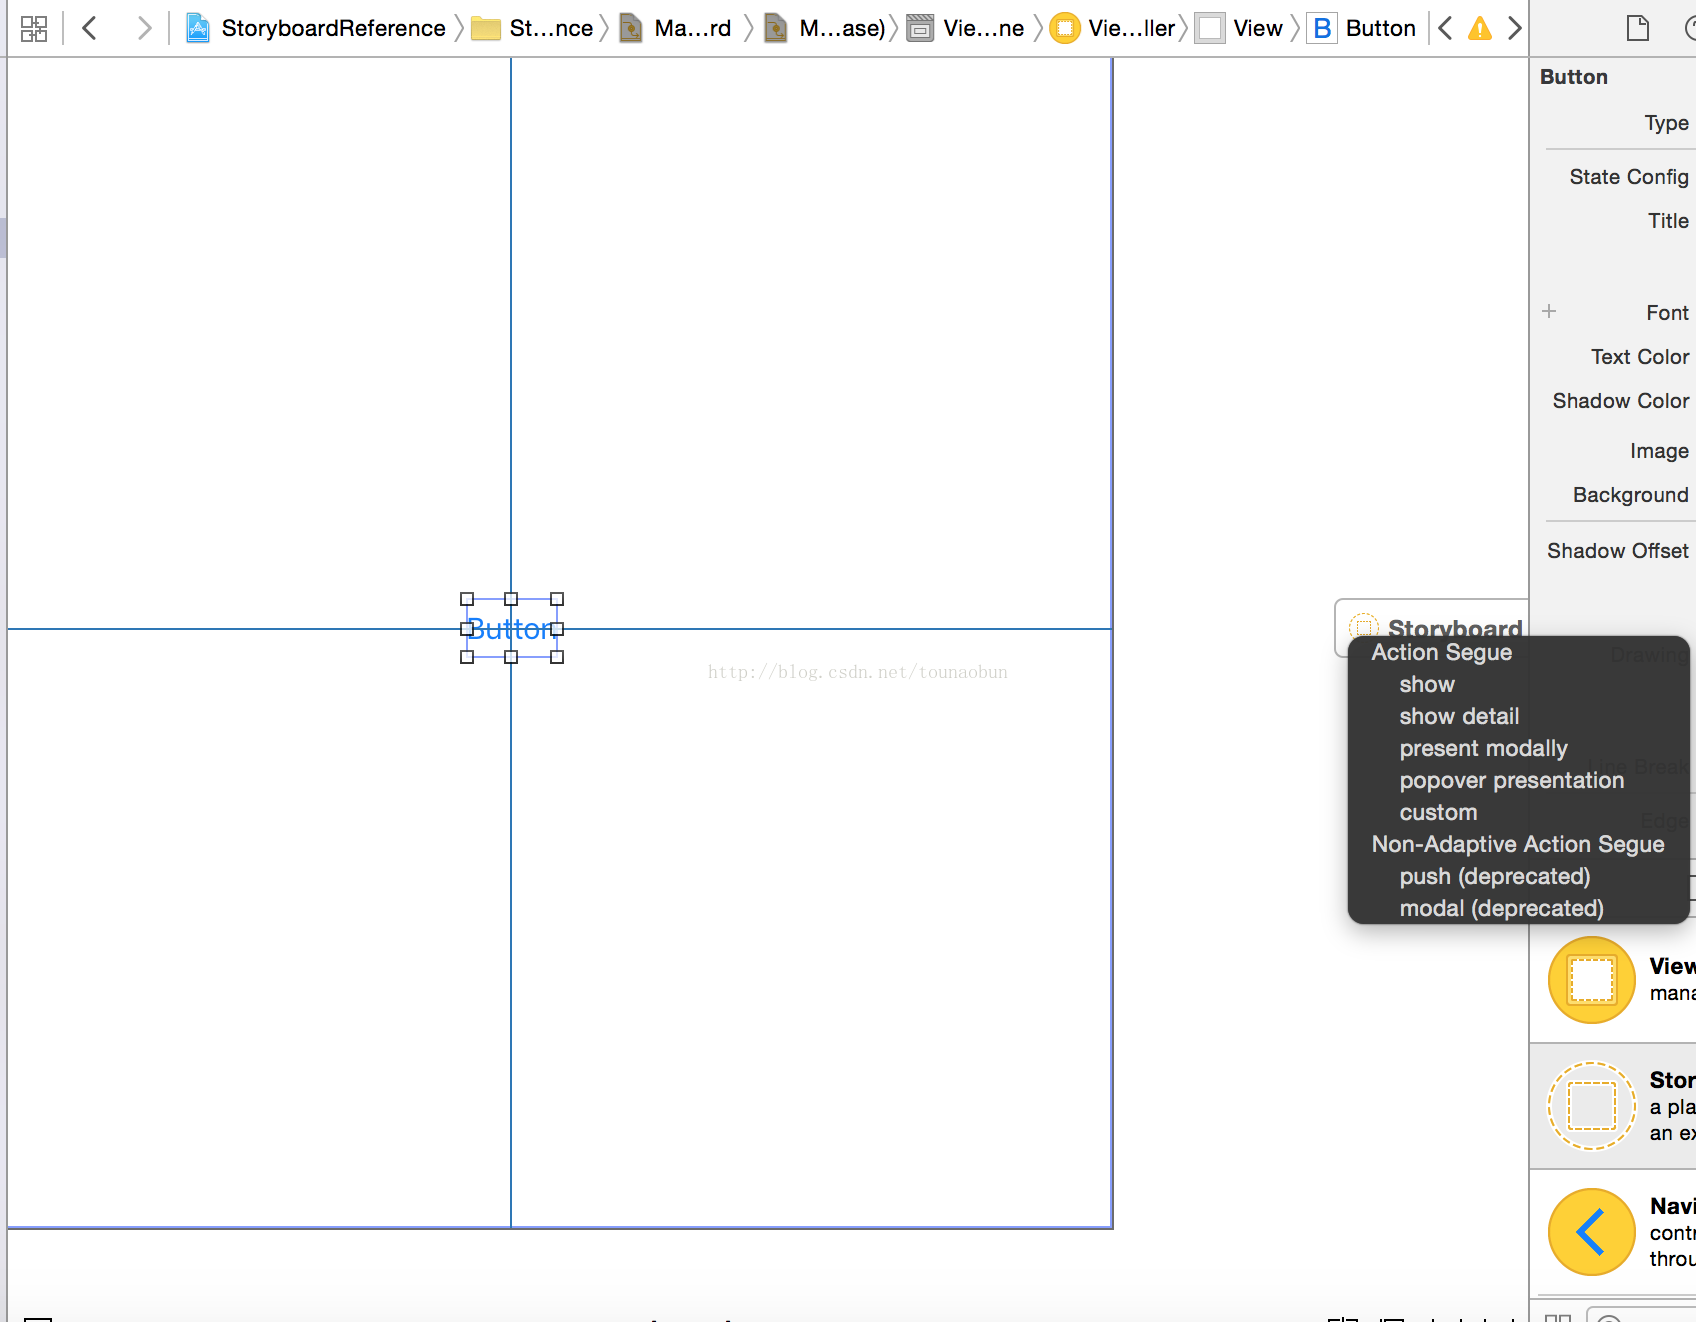Choose show detail segue
1696x1322 pixels.
[1459, 716]
